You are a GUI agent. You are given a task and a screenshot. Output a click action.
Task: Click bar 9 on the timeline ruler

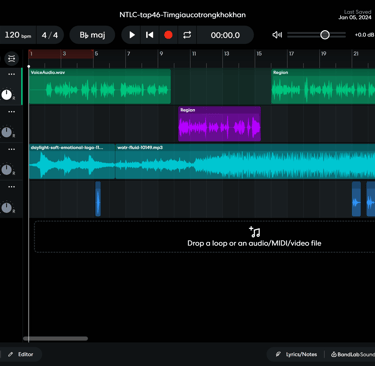(161, 54)
